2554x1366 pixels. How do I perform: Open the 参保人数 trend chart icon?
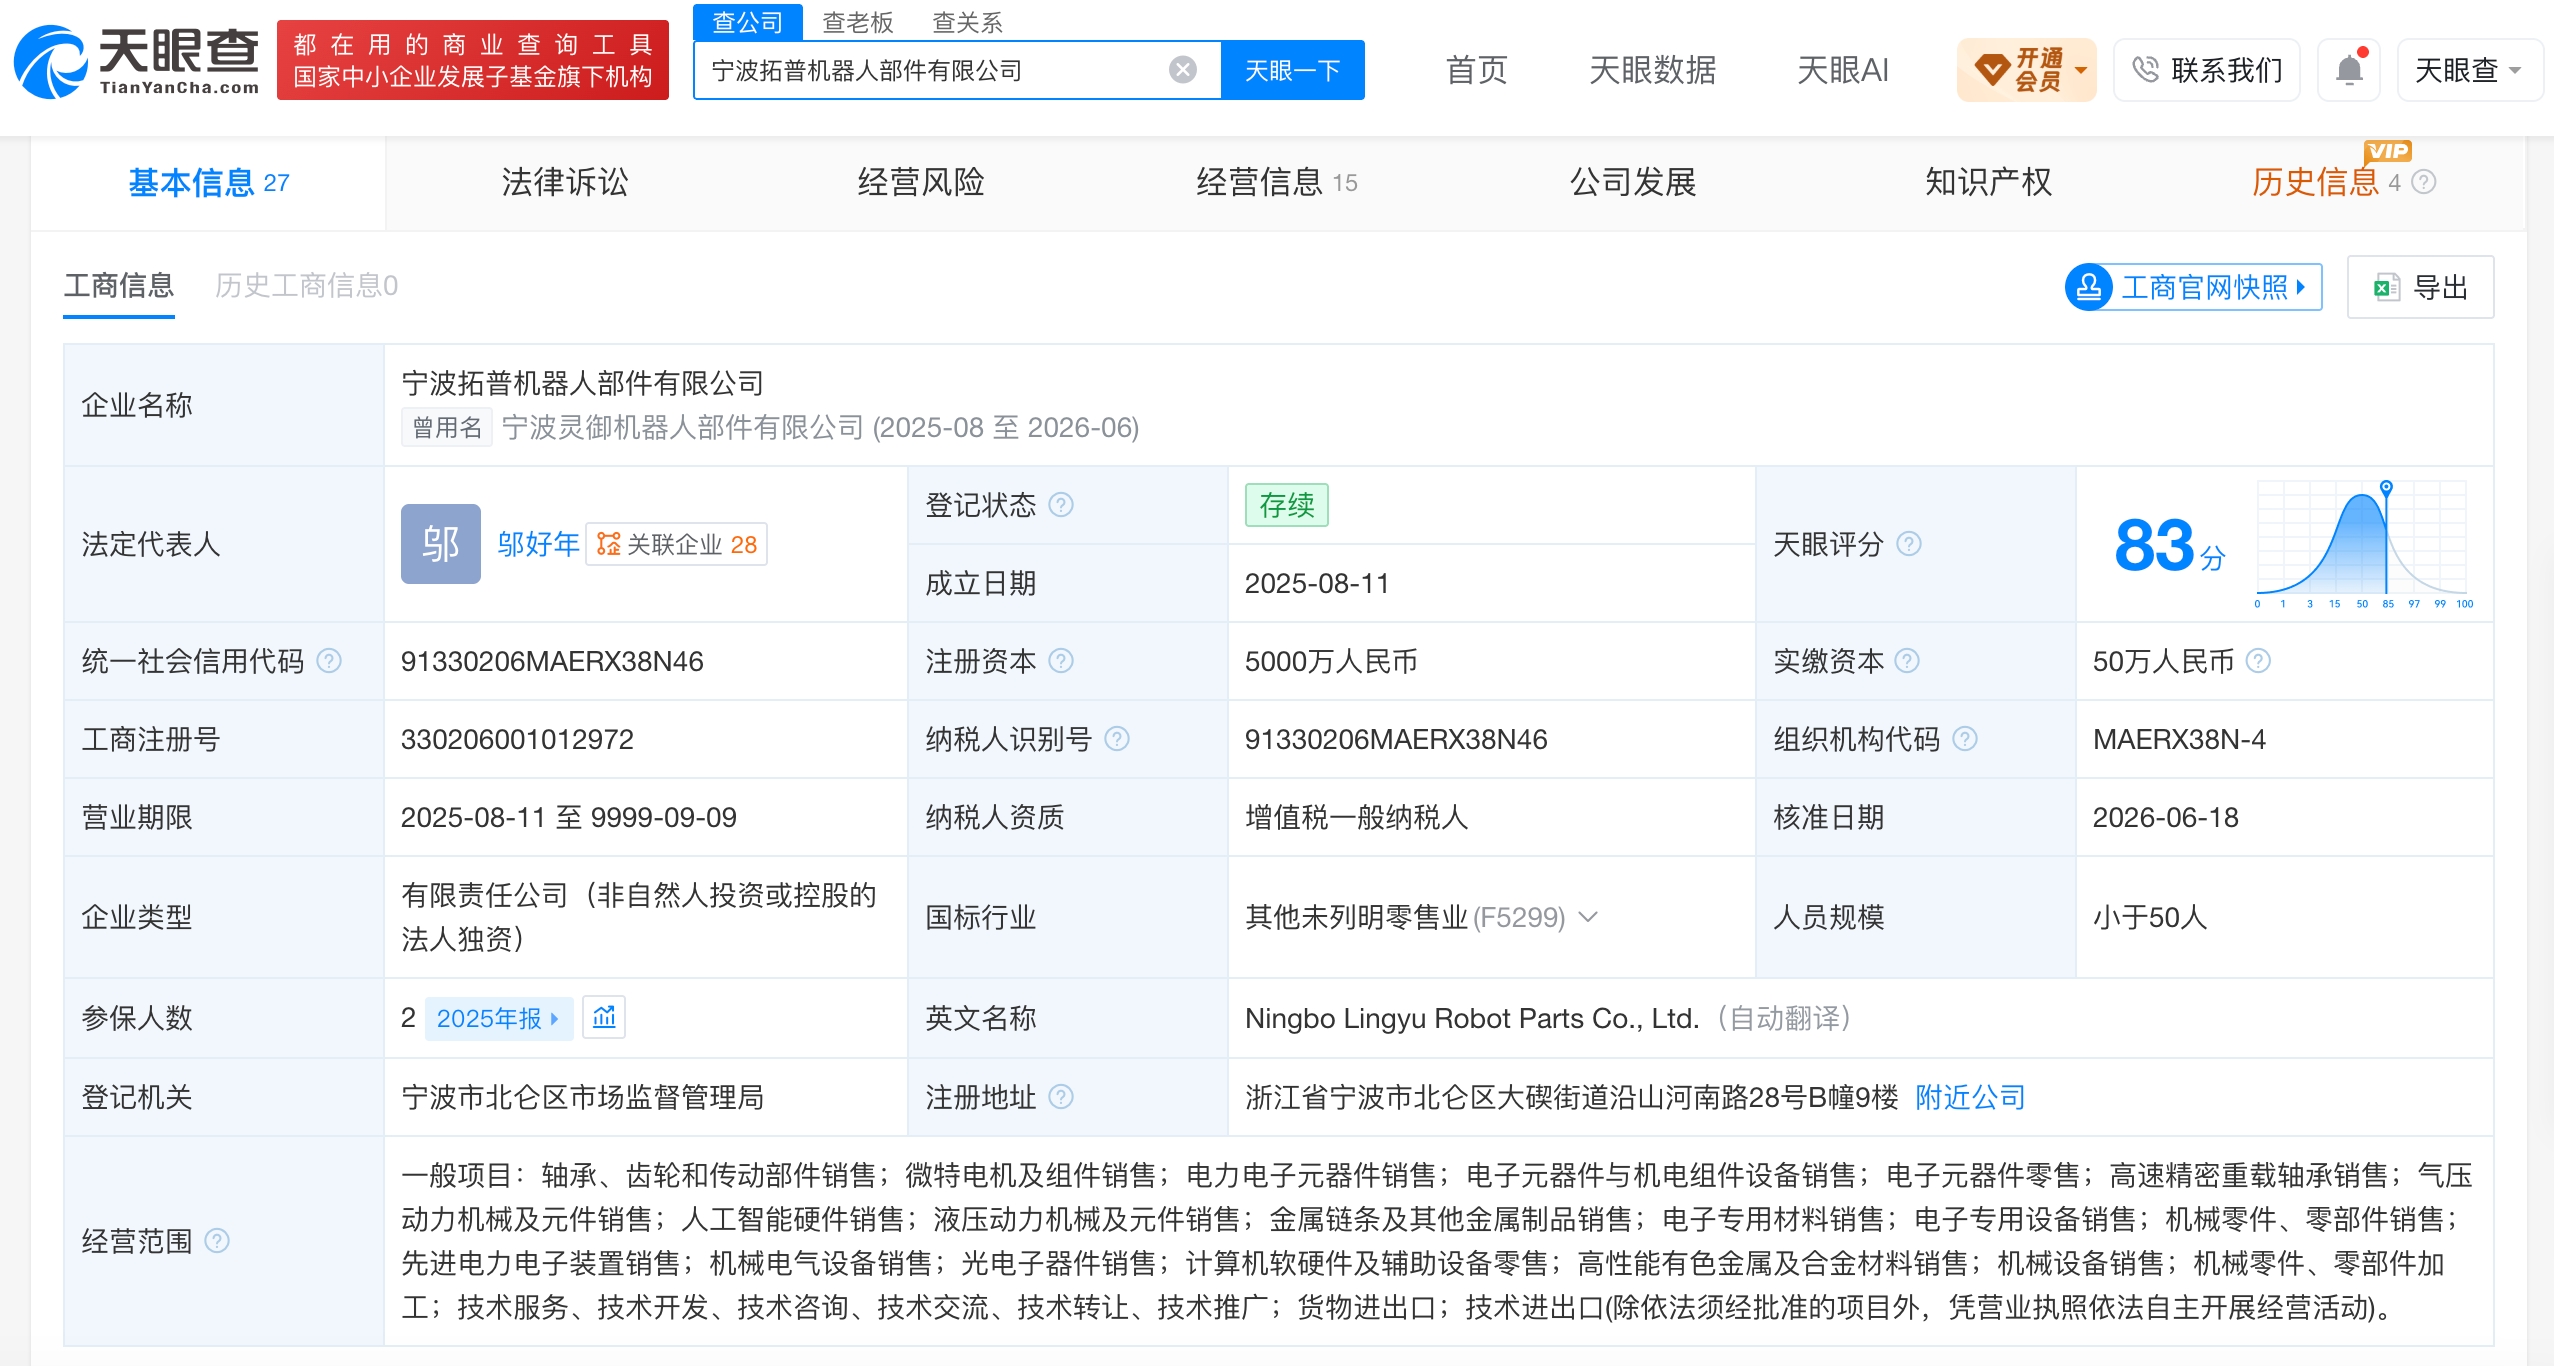click(604, 1018)
